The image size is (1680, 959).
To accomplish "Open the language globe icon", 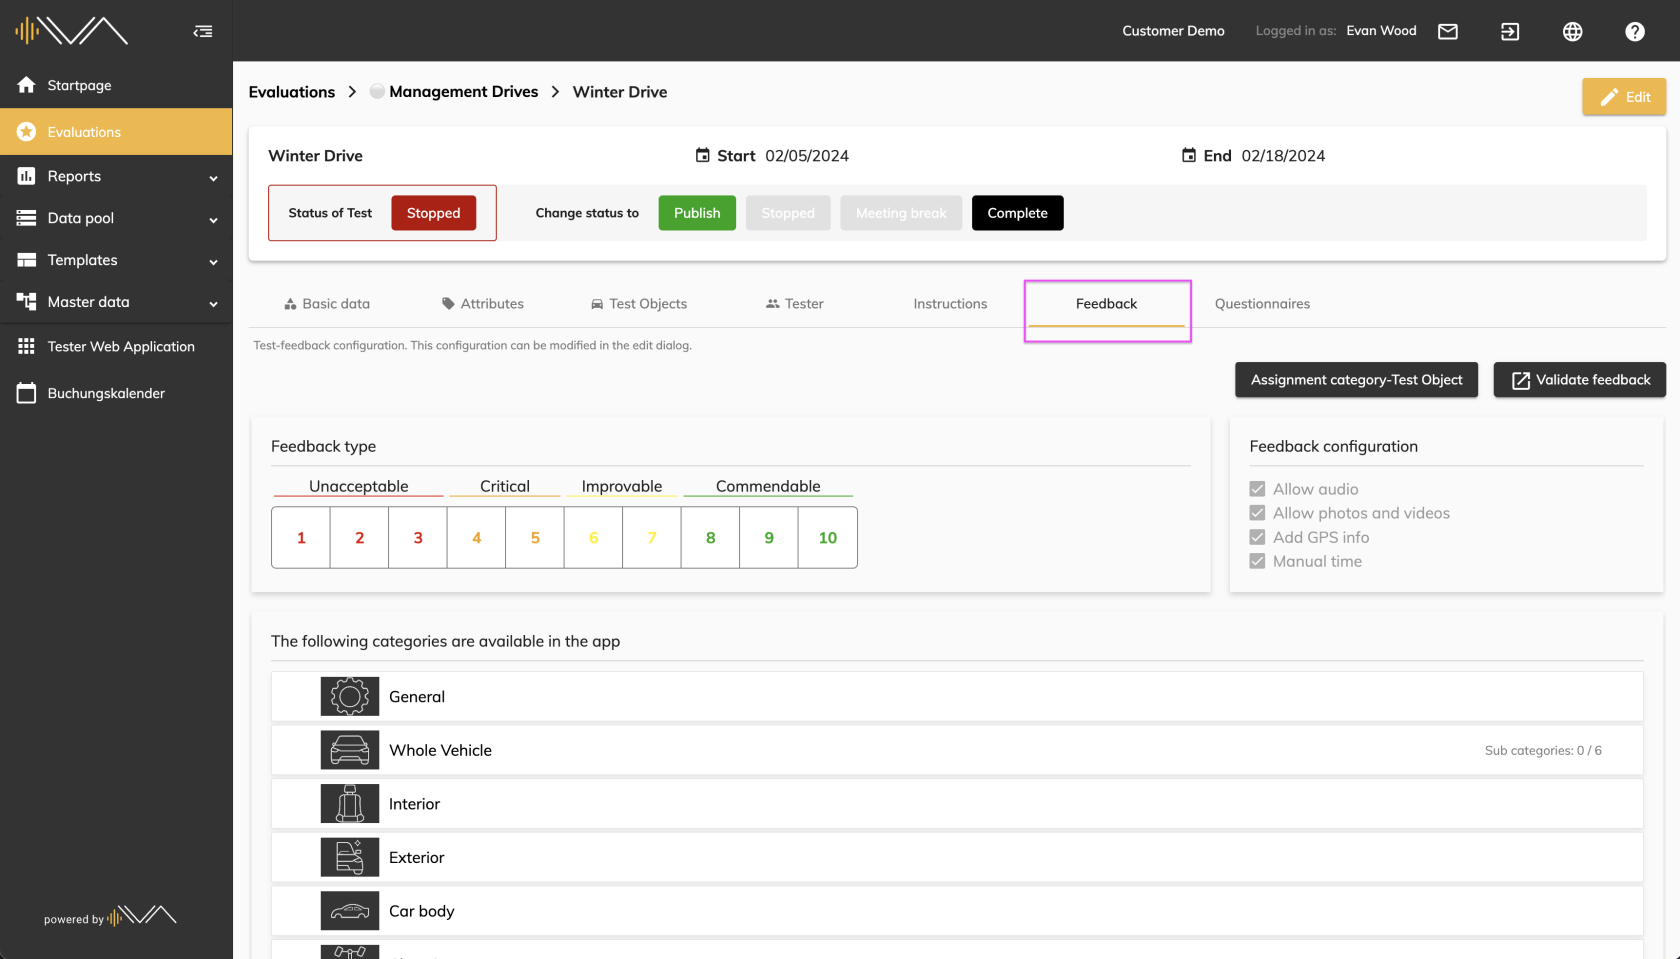I will pyautogui.click(x=1573, y=31).
